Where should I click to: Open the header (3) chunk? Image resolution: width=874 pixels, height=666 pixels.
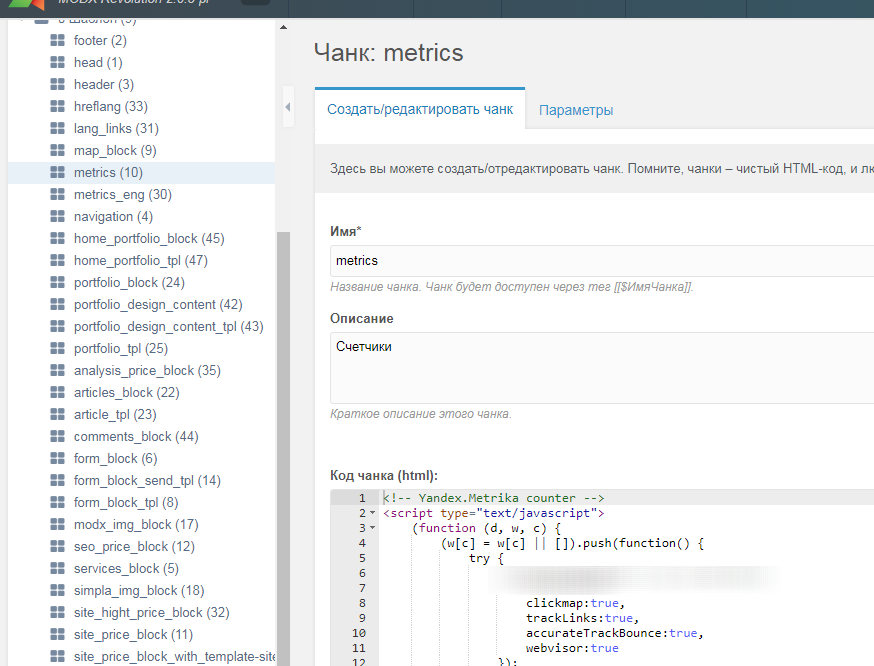[104, 85]
